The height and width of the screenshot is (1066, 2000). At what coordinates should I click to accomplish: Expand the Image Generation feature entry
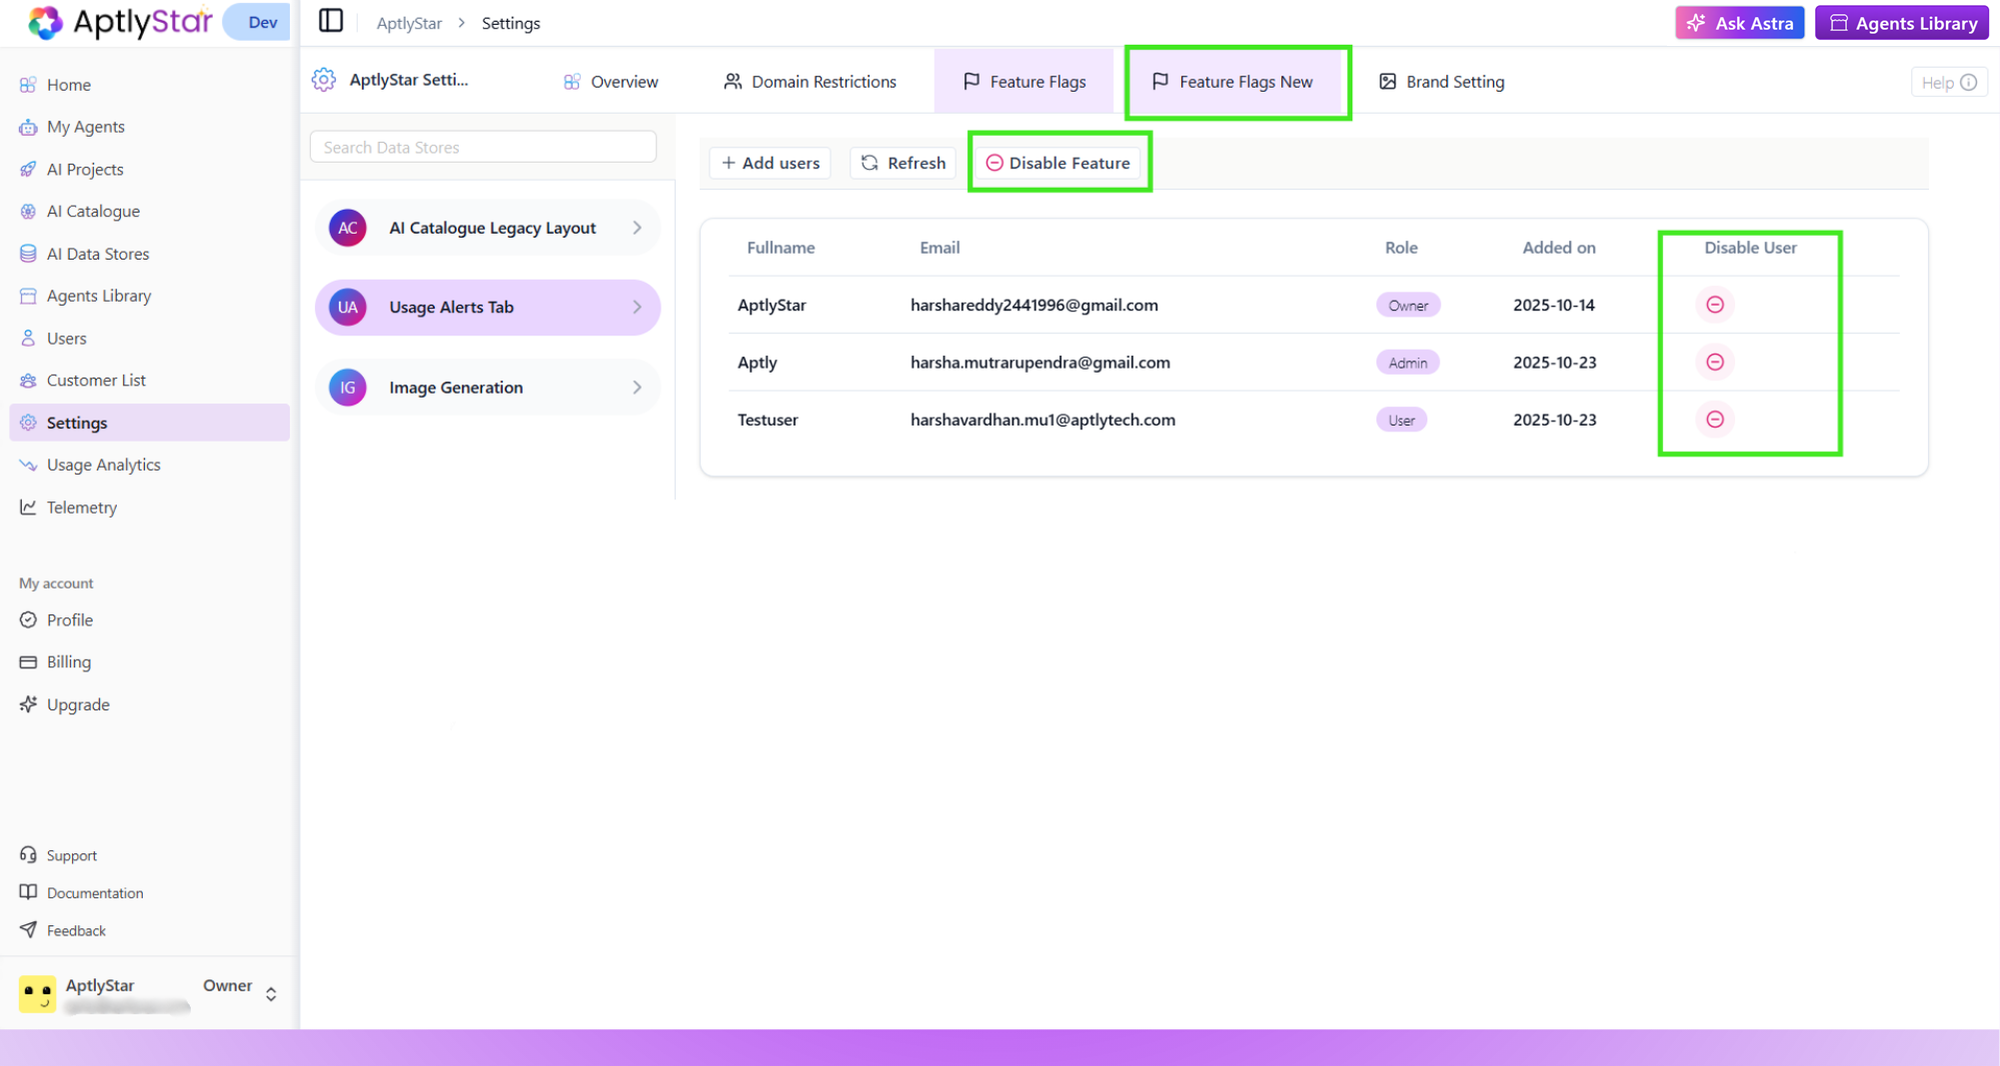(x=637, y=387)
